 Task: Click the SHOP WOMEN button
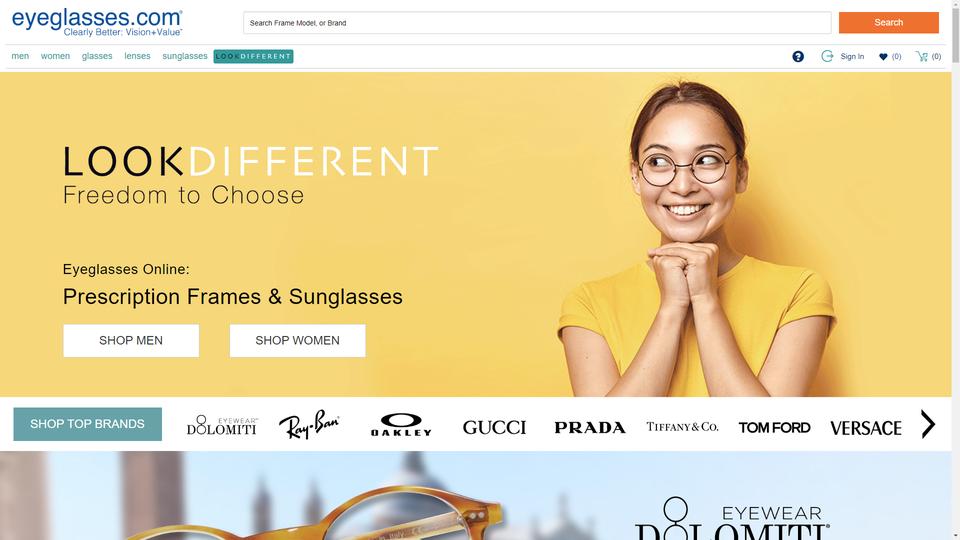[298, 340]
